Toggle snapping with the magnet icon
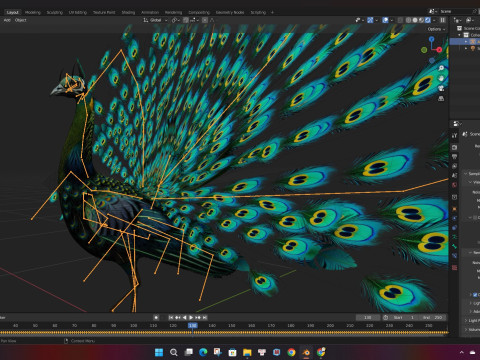480x360 pixels. 186,20
